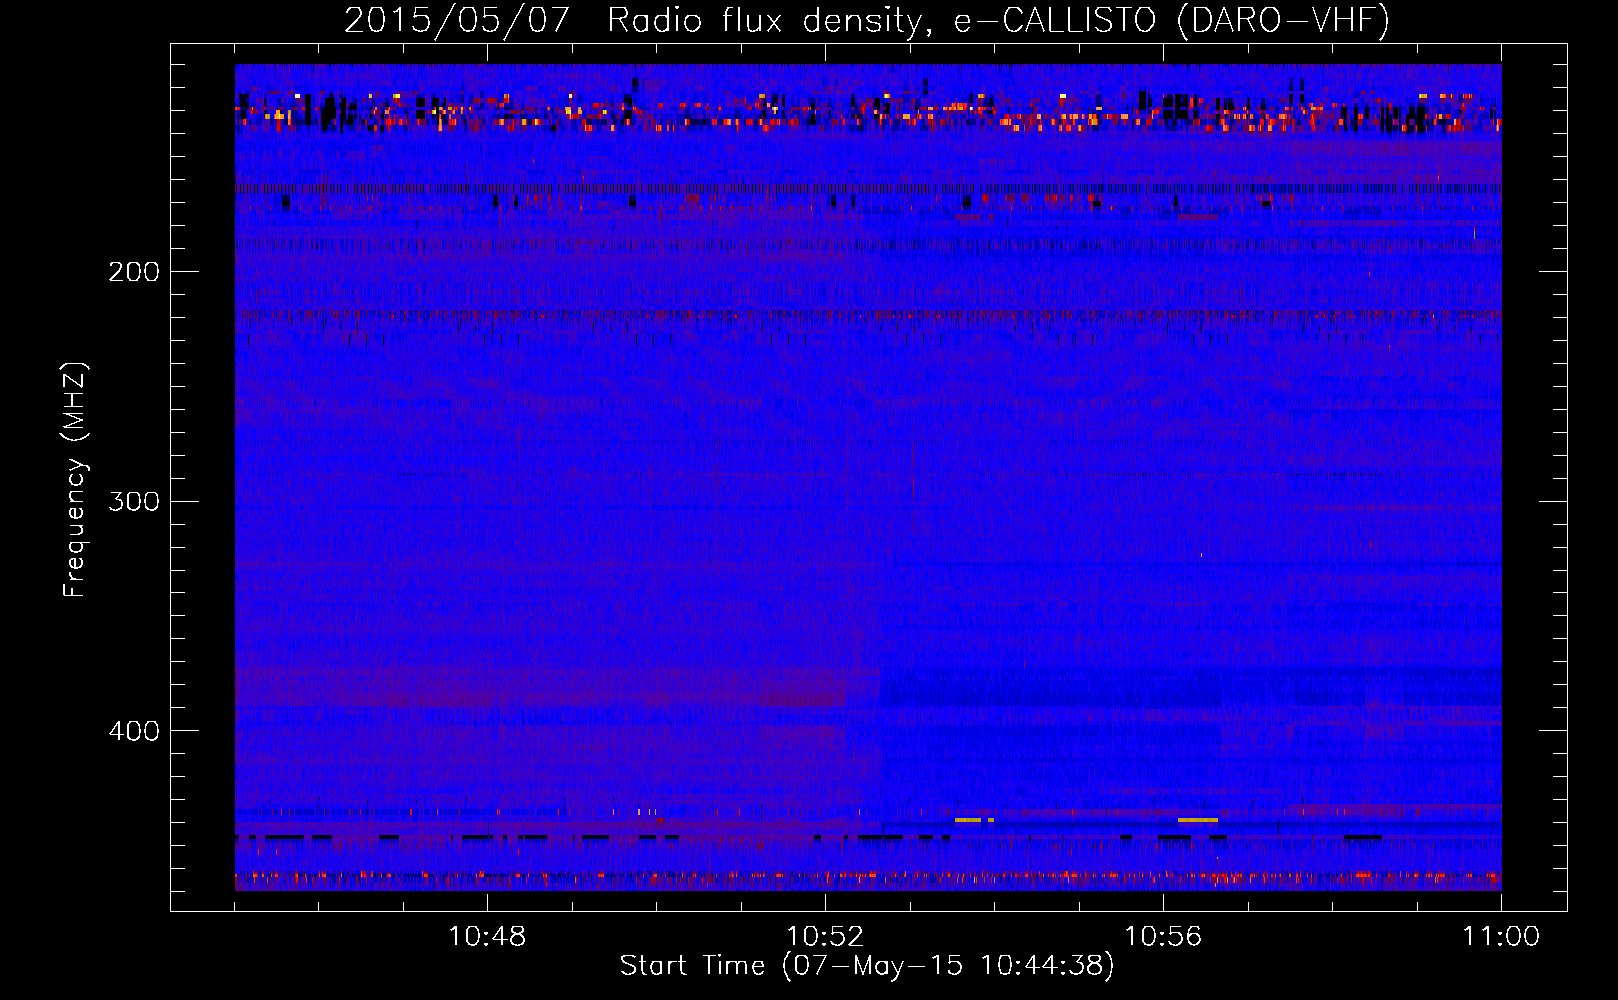This screenshot has width=1618, height=1000.
Task: Click the 200 frequency tick label
Action: tap(134, 272)
